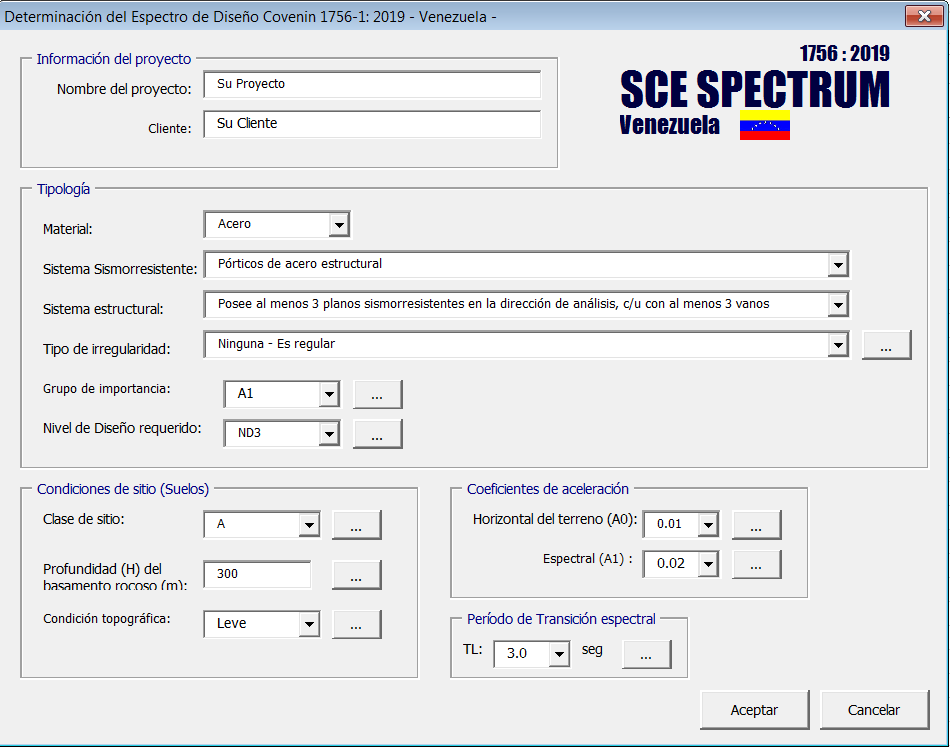
Task: Open the Material dropdown showing Acero
Action: click(x=339, y=225)
